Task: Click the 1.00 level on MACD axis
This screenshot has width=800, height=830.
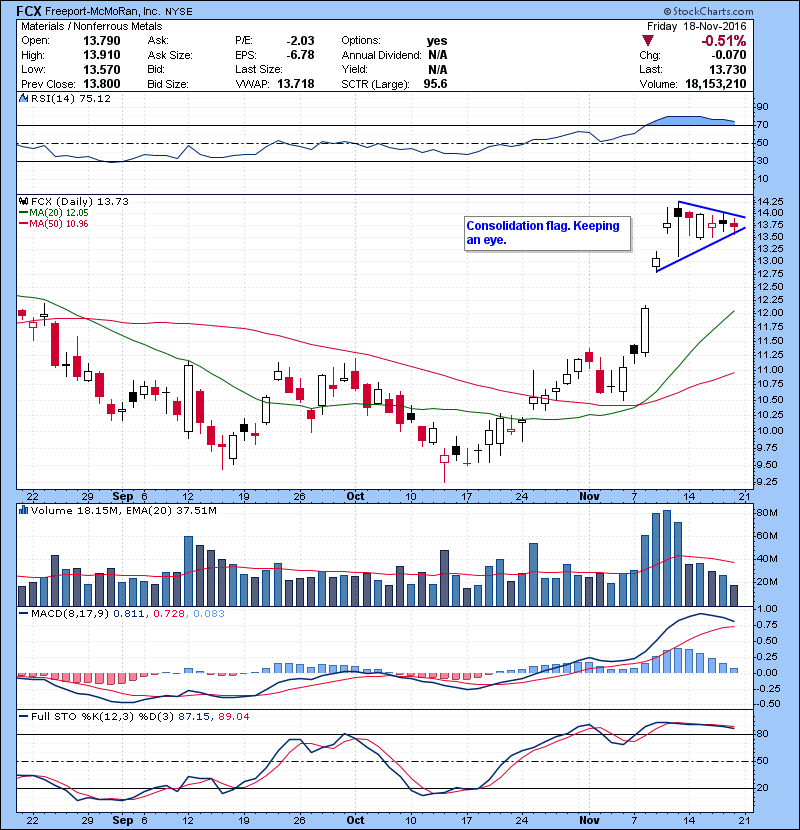Action: click(768, 609)
